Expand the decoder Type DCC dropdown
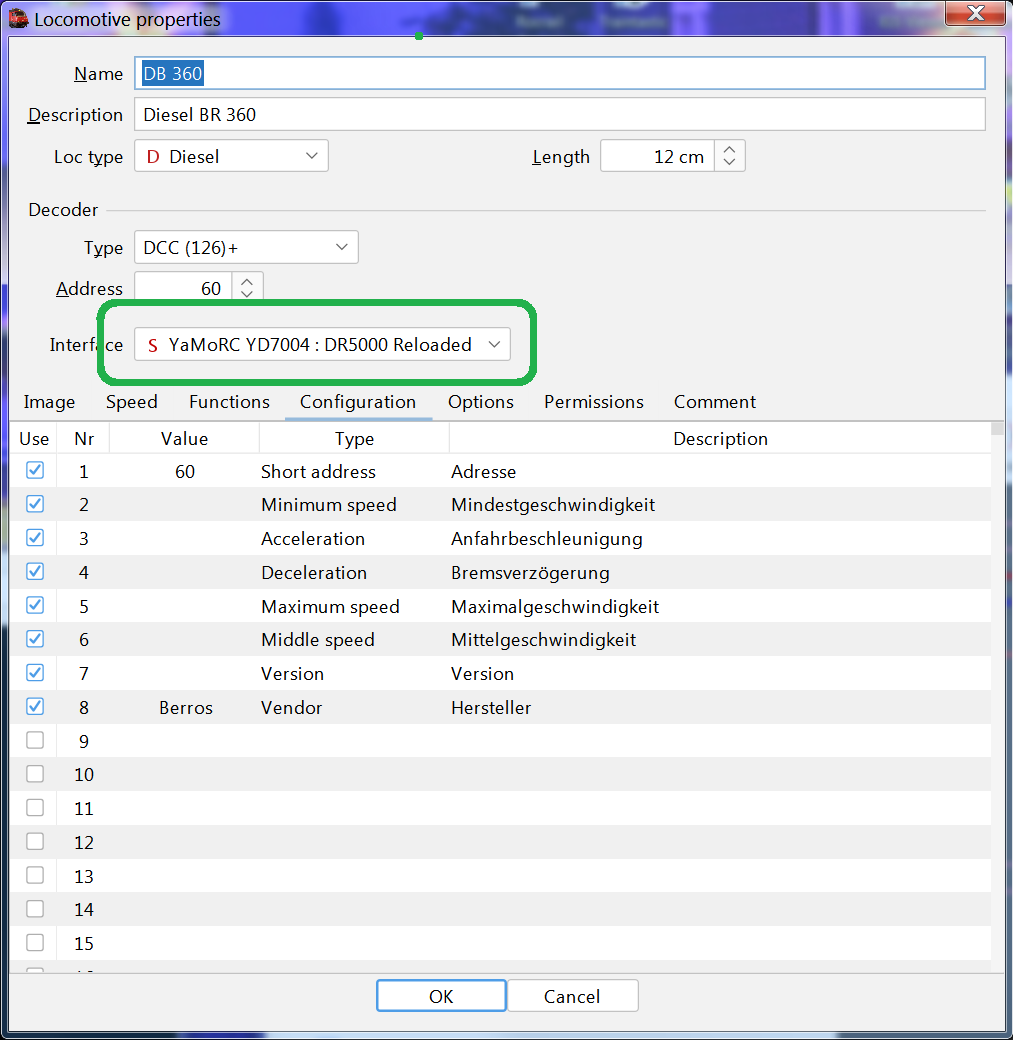This screenshot has width=1013, height=1040. pos(246,247)
